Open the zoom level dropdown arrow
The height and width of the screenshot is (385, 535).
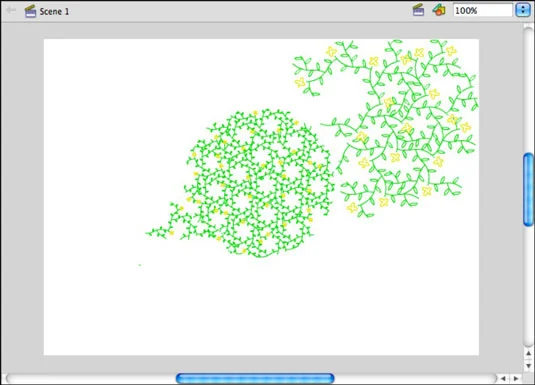pos(523,10)
